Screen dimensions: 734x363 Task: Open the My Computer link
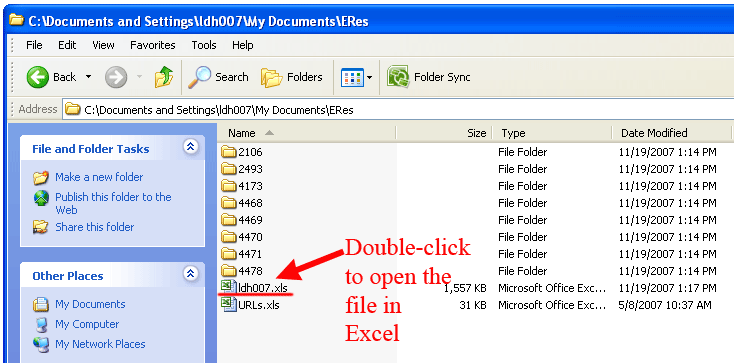click(87, 324)
